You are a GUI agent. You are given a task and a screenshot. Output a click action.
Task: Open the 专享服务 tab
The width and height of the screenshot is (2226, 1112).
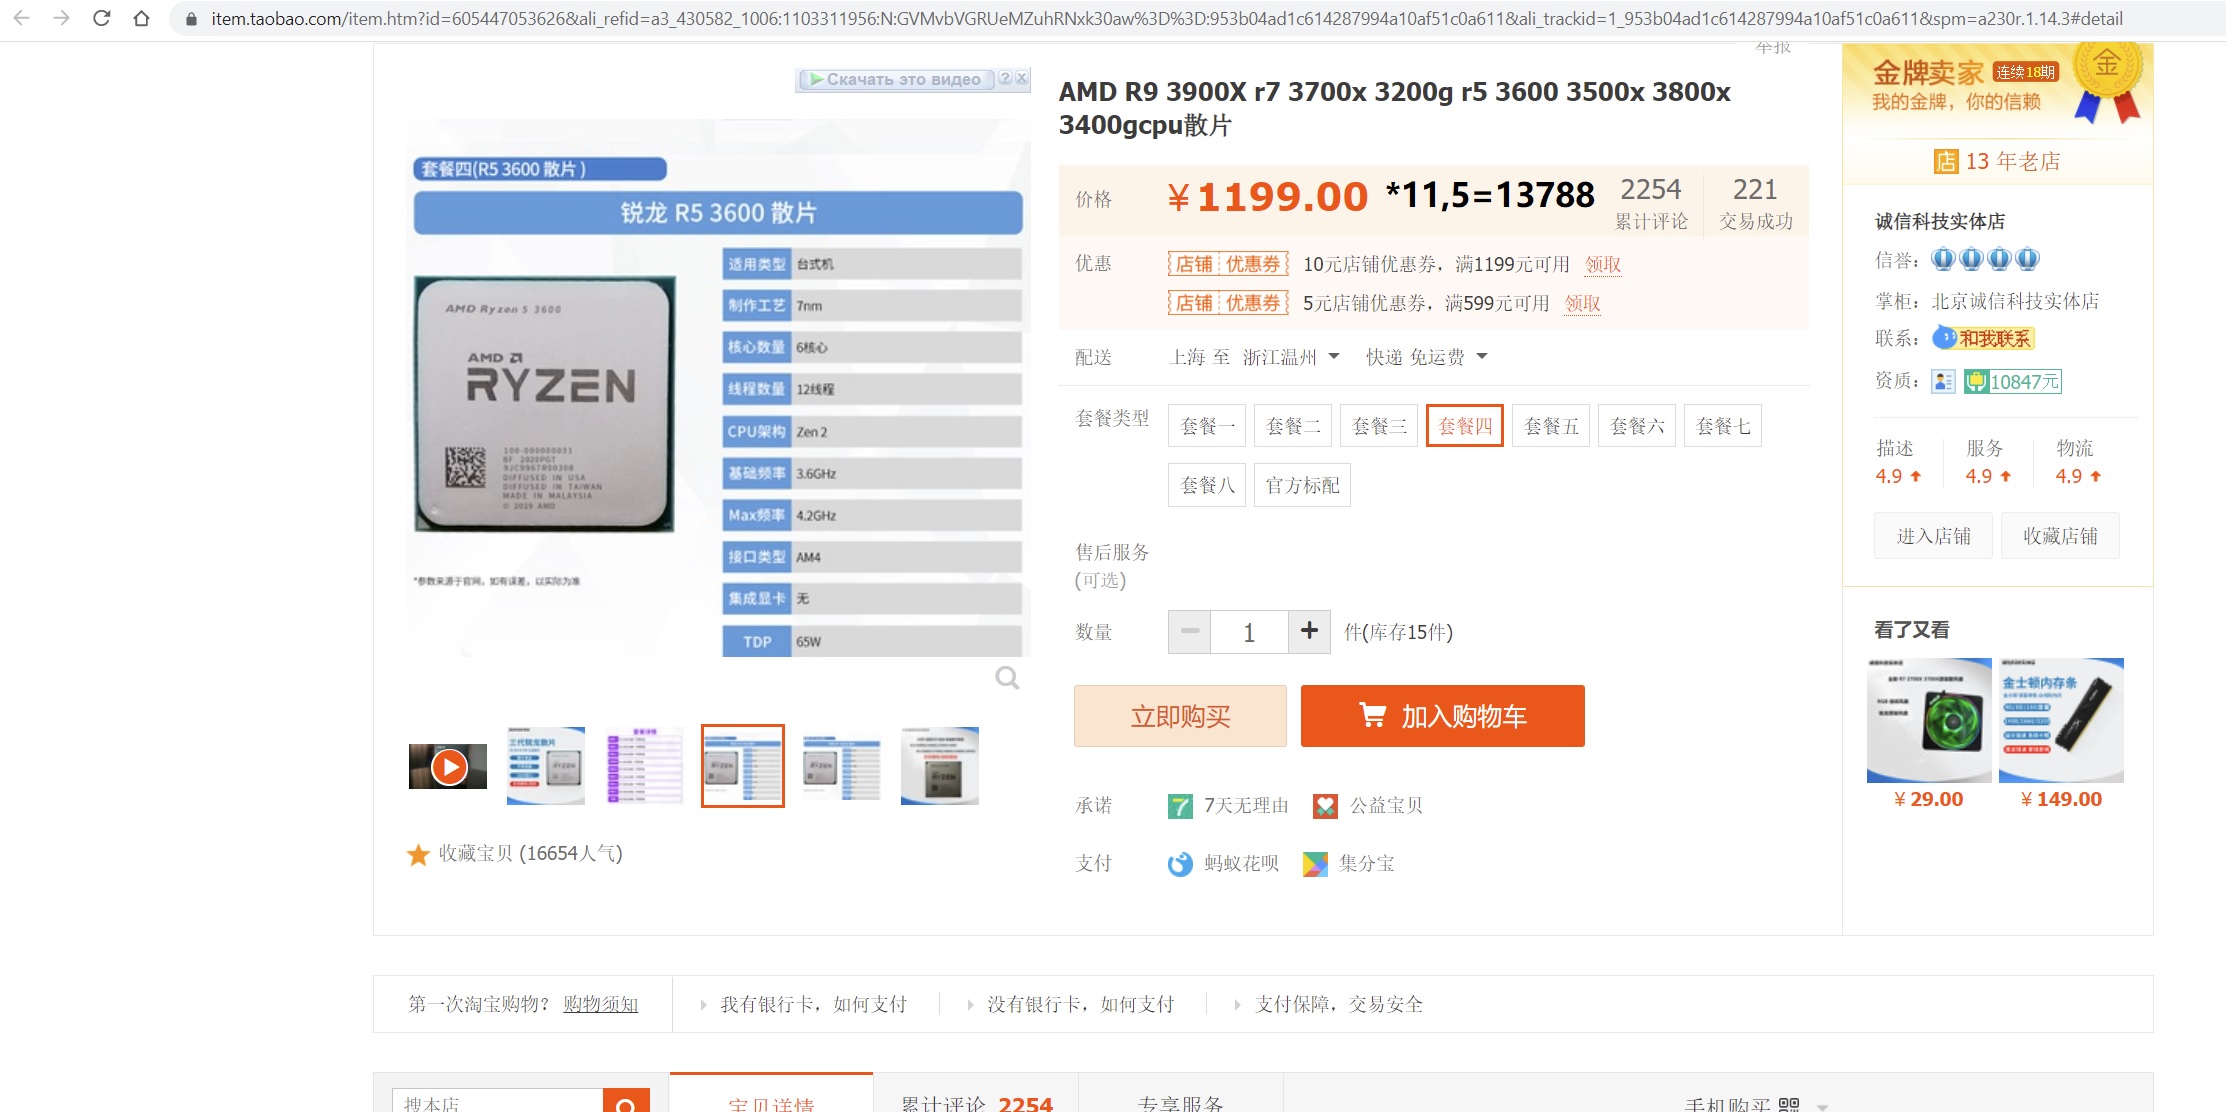pos(1180,1102)
